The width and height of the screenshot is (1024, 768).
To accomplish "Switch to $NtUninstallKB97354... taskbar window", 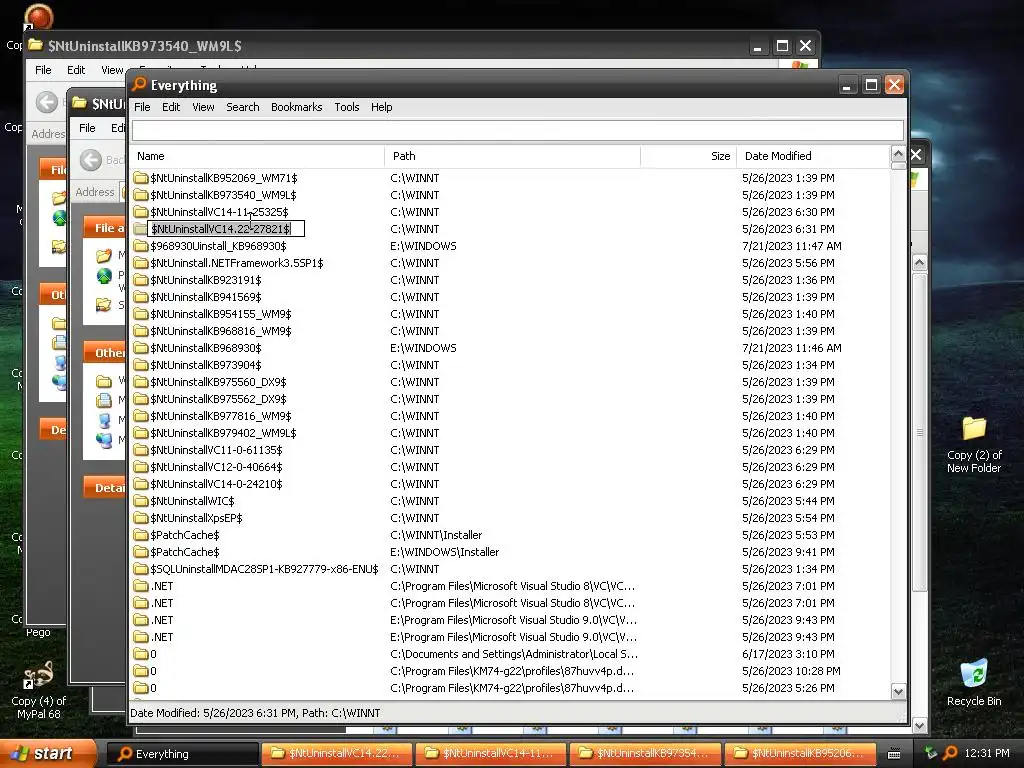I will [x=646, y=754].
